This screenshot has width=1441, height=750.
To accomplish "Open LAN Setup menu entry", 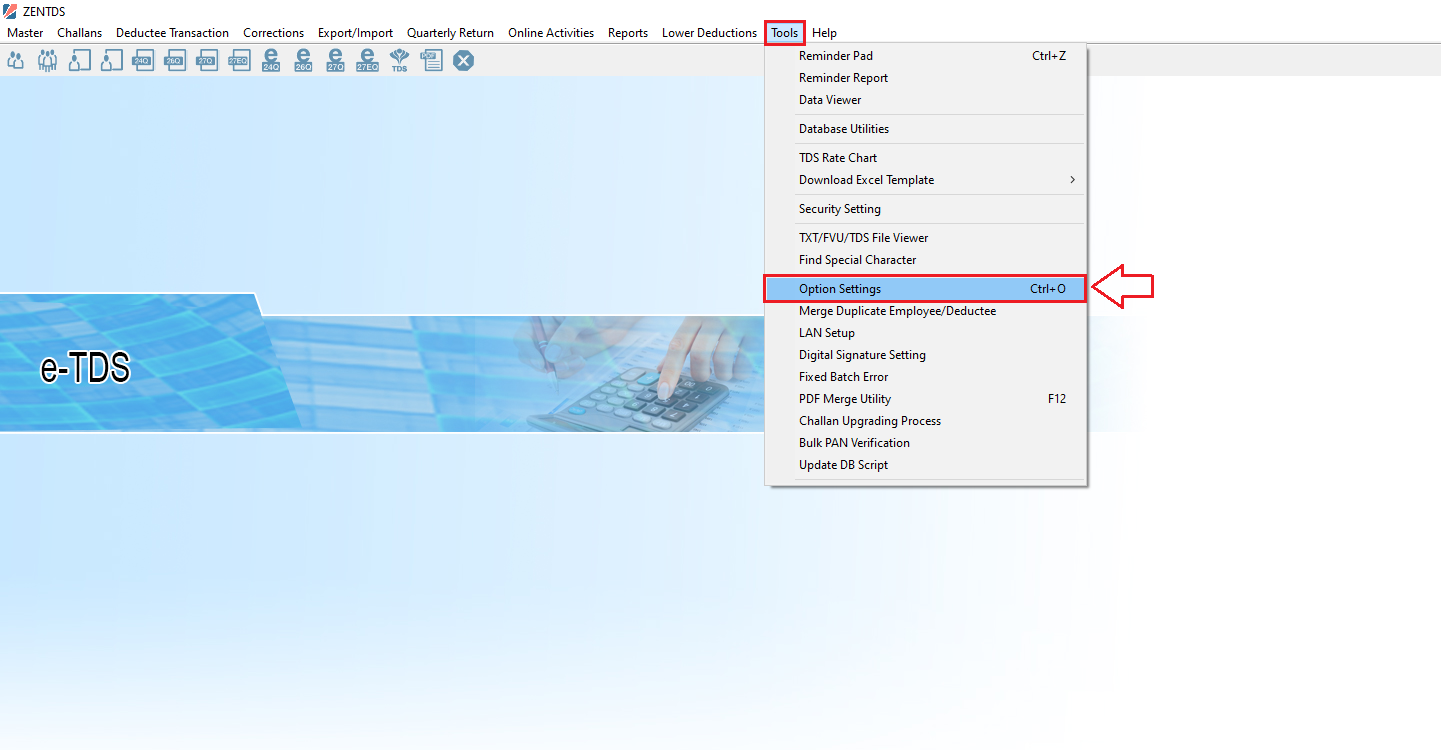I will [926, 333].
